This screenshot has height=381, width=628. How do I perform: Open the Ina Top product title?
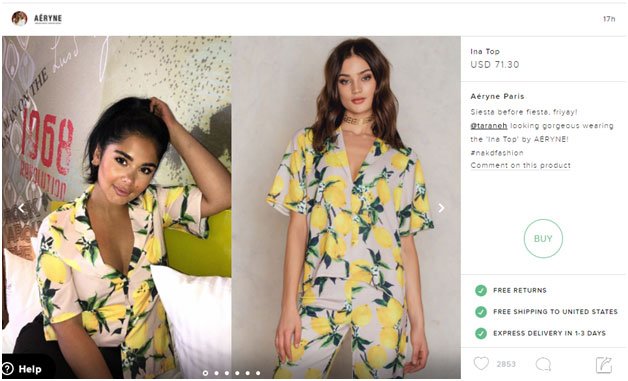pyautogui.click(x=485, y=51)
